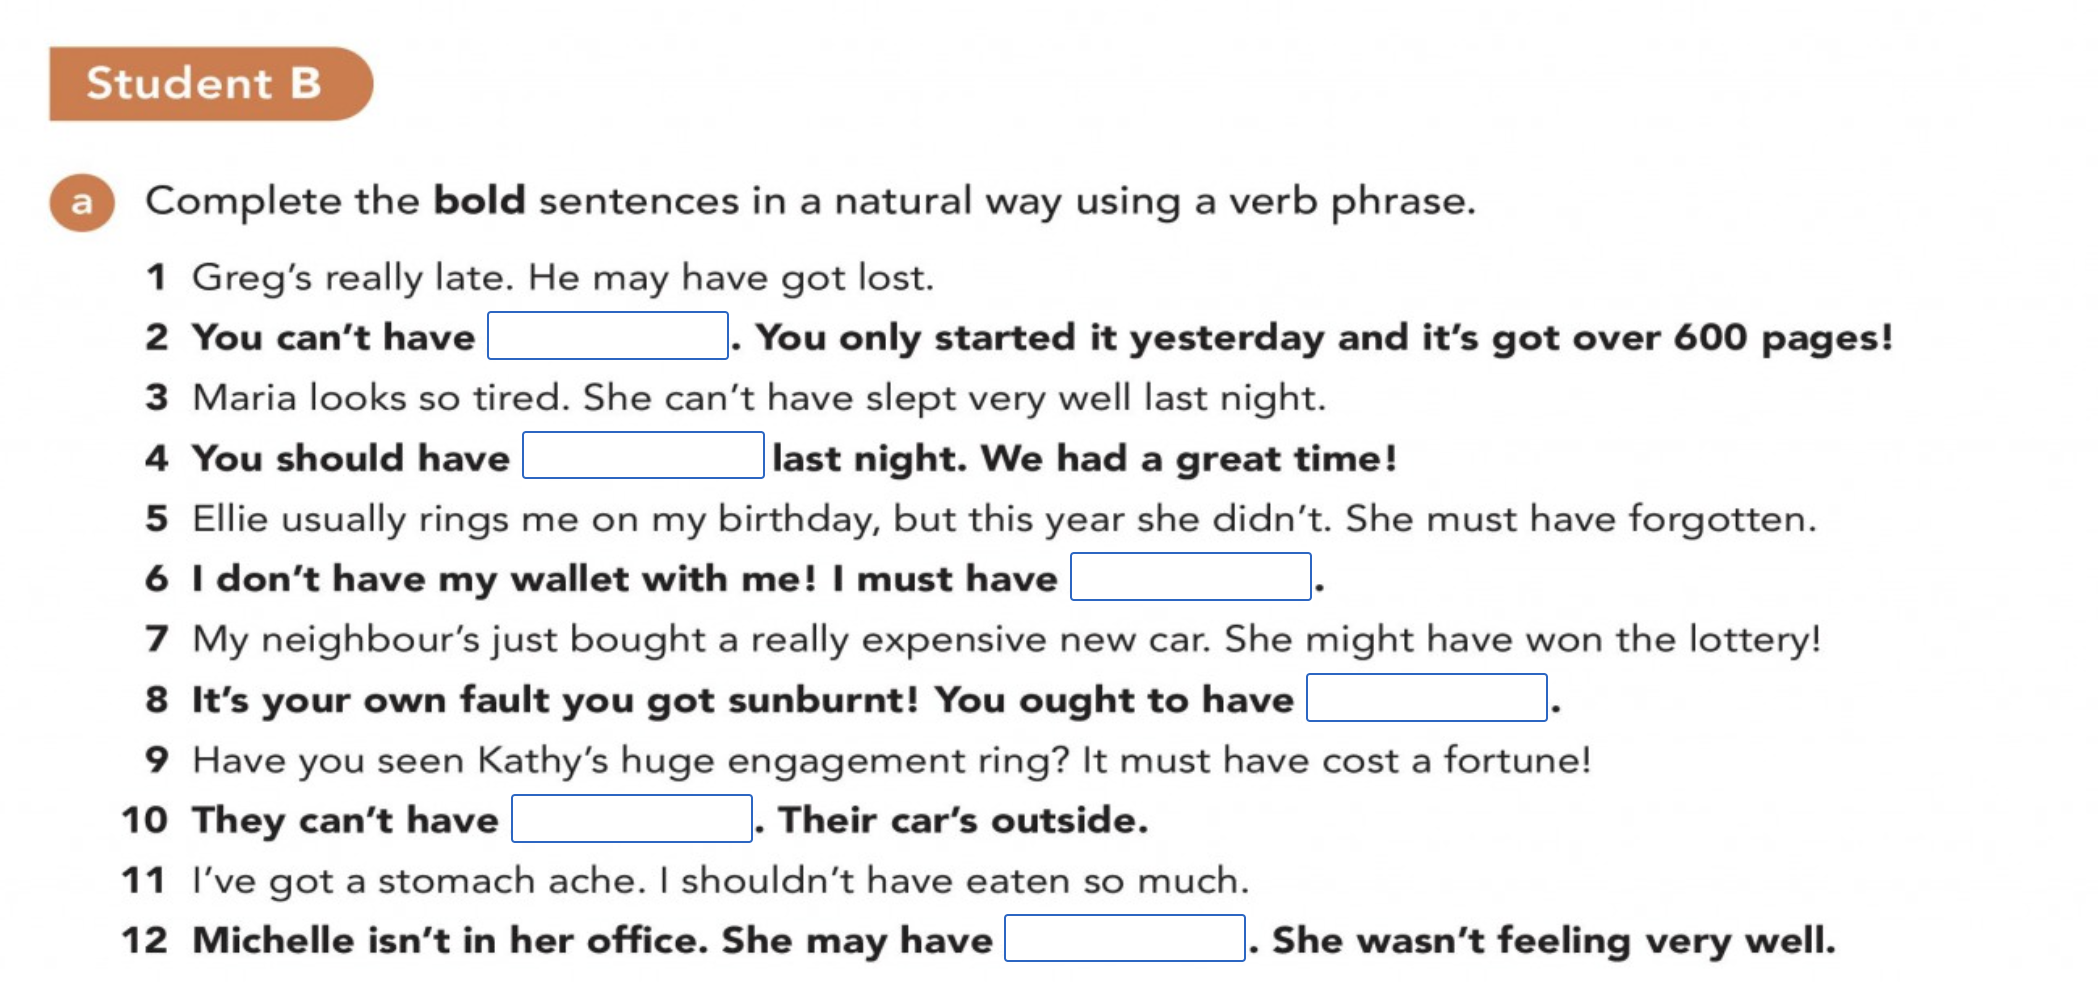This screenshot has width=2098, height=982.
Task: Click sentence 3 about Maria looking tired
Action: click(758, 398)
